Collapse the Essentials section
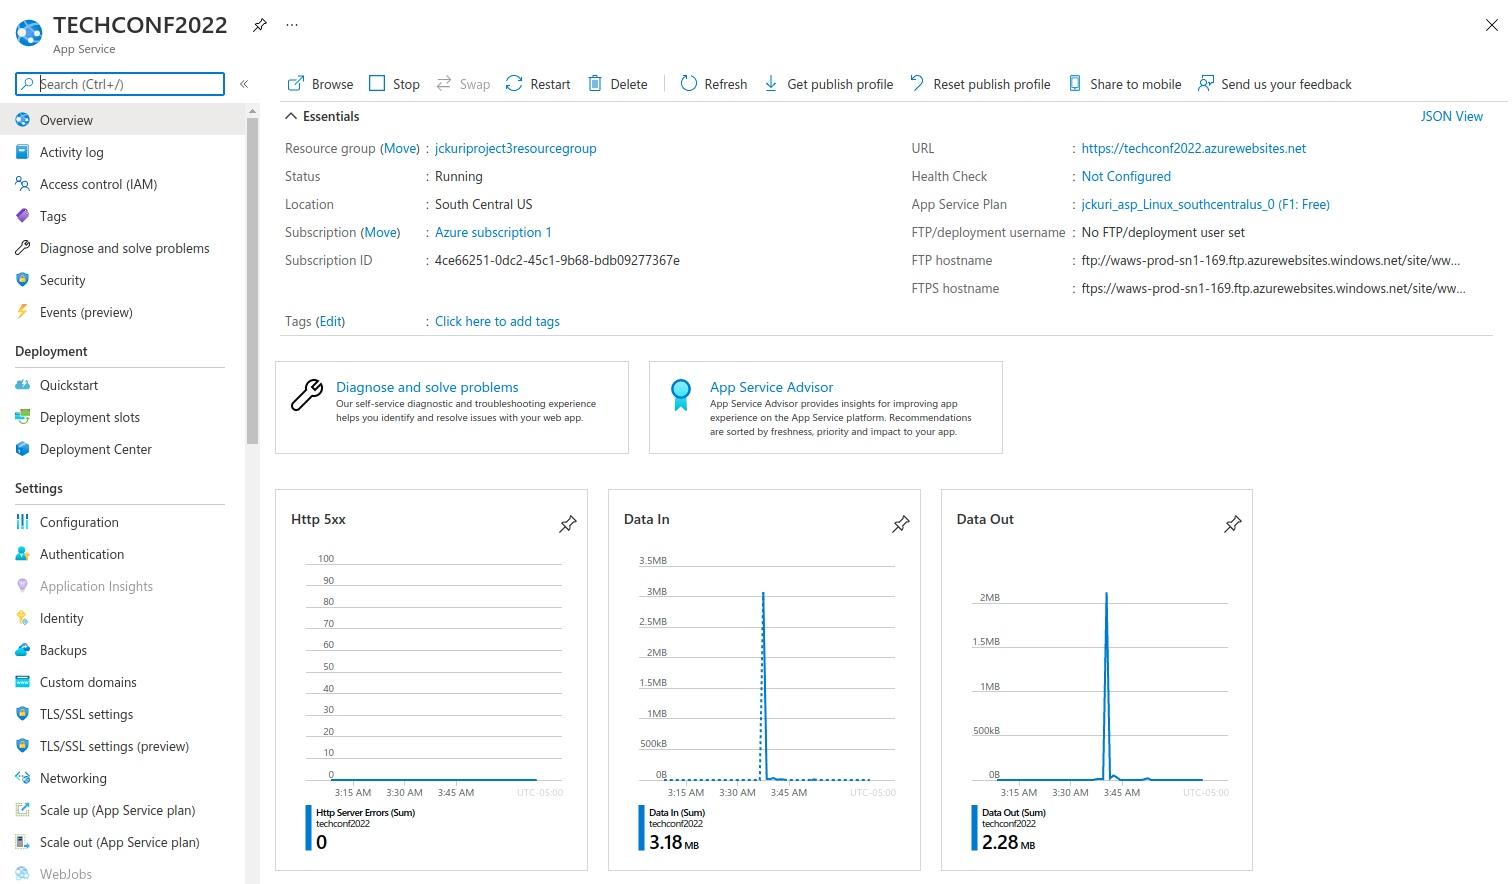The width and height of the screenshot is (1512, 884). tap(322, 116)
